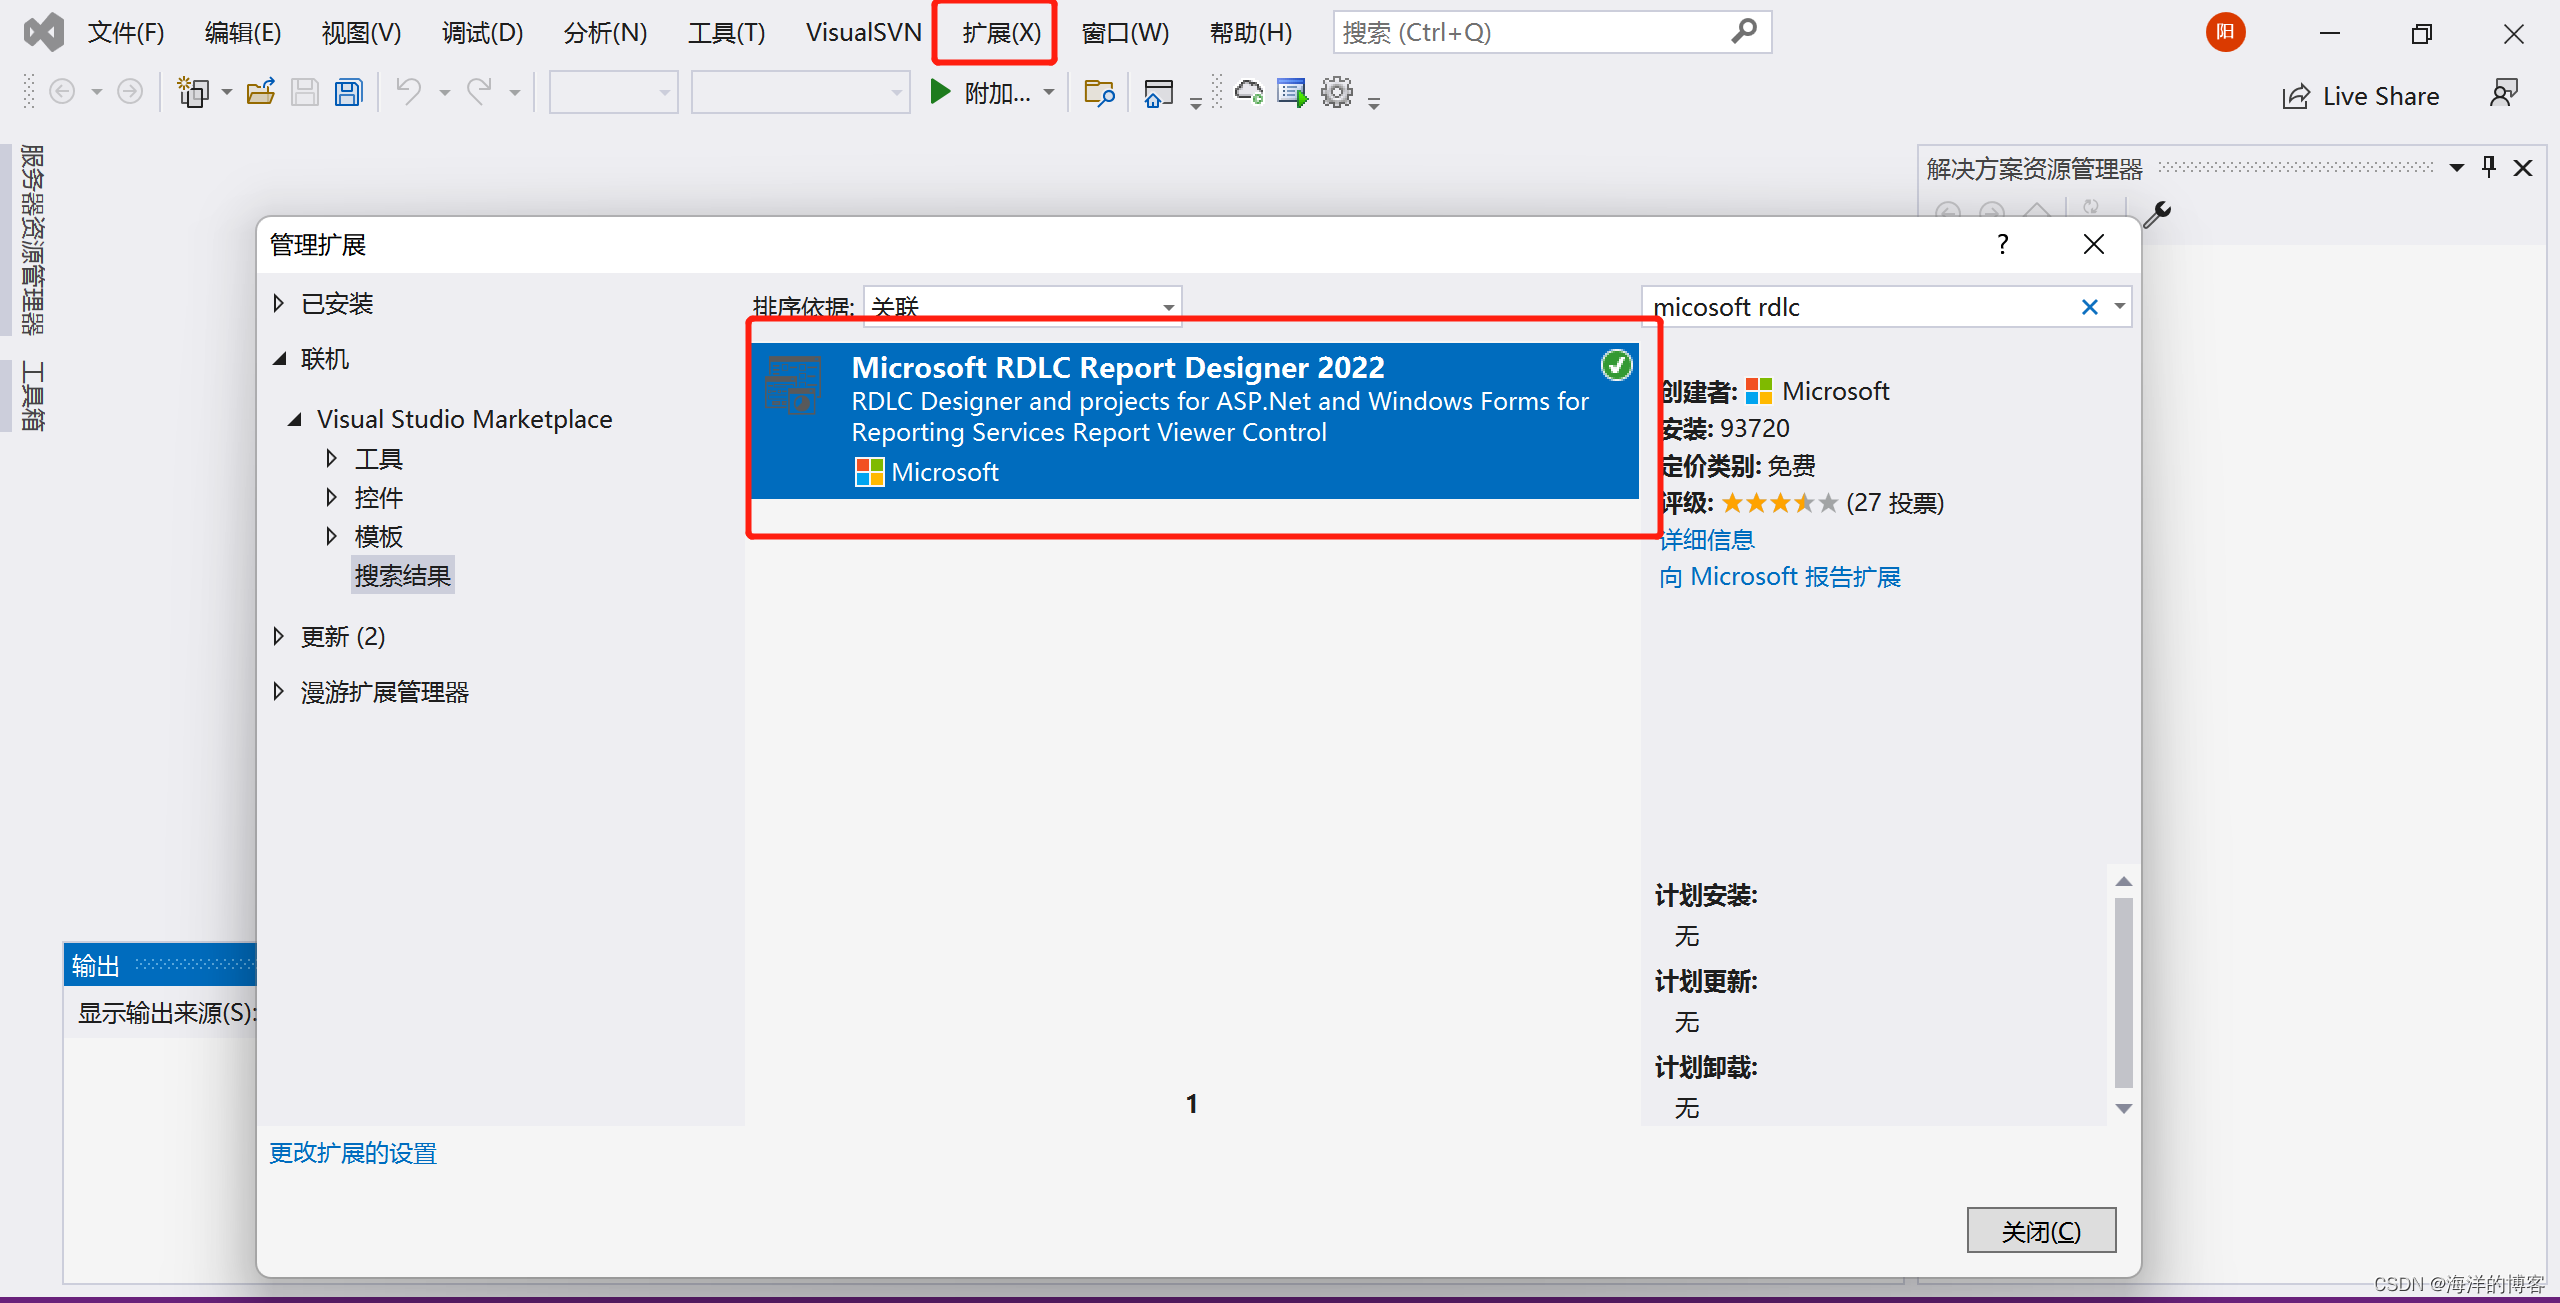Open the 文件(F) menu
Image resolution: width=2560 pixels, height=1303 pixels.
click(x=126, y=33)
